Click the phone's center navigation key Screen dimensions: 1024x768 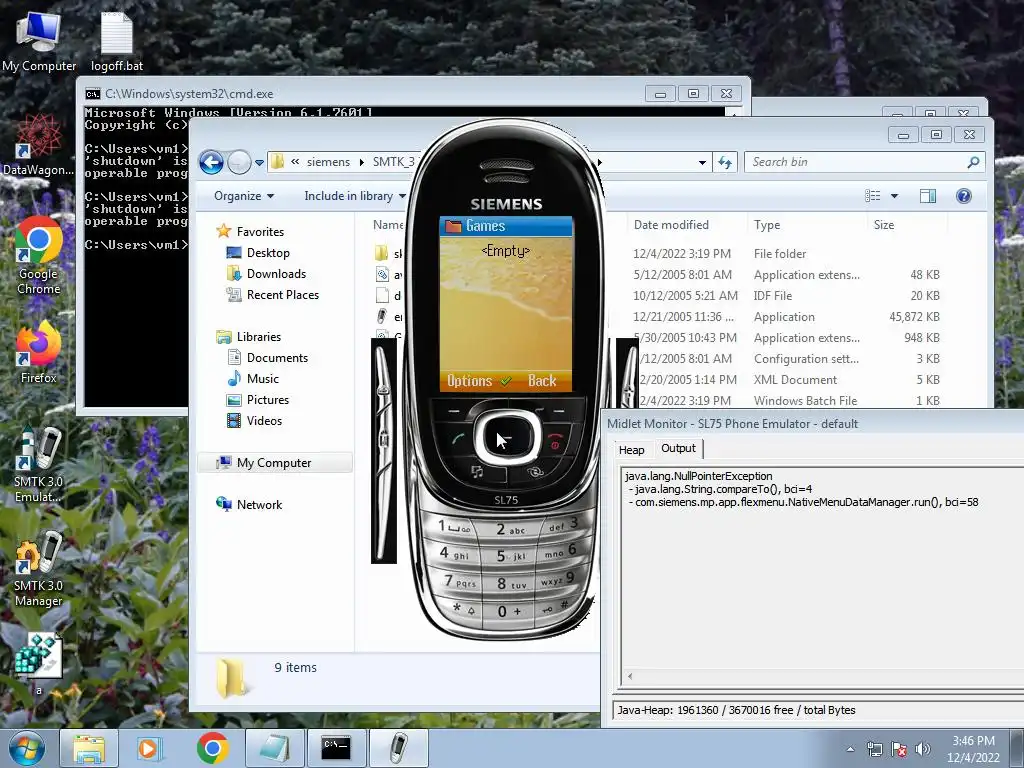point(506,438)
